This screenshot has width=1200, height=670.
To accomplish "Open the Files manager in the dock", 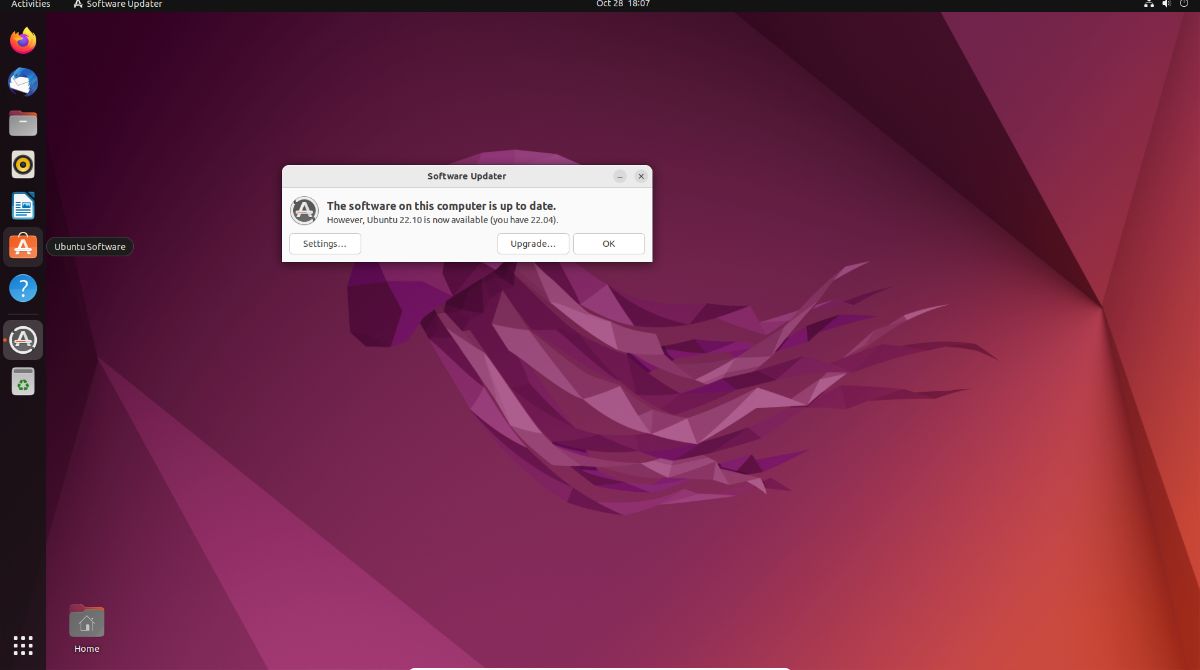I will (23, 123).
